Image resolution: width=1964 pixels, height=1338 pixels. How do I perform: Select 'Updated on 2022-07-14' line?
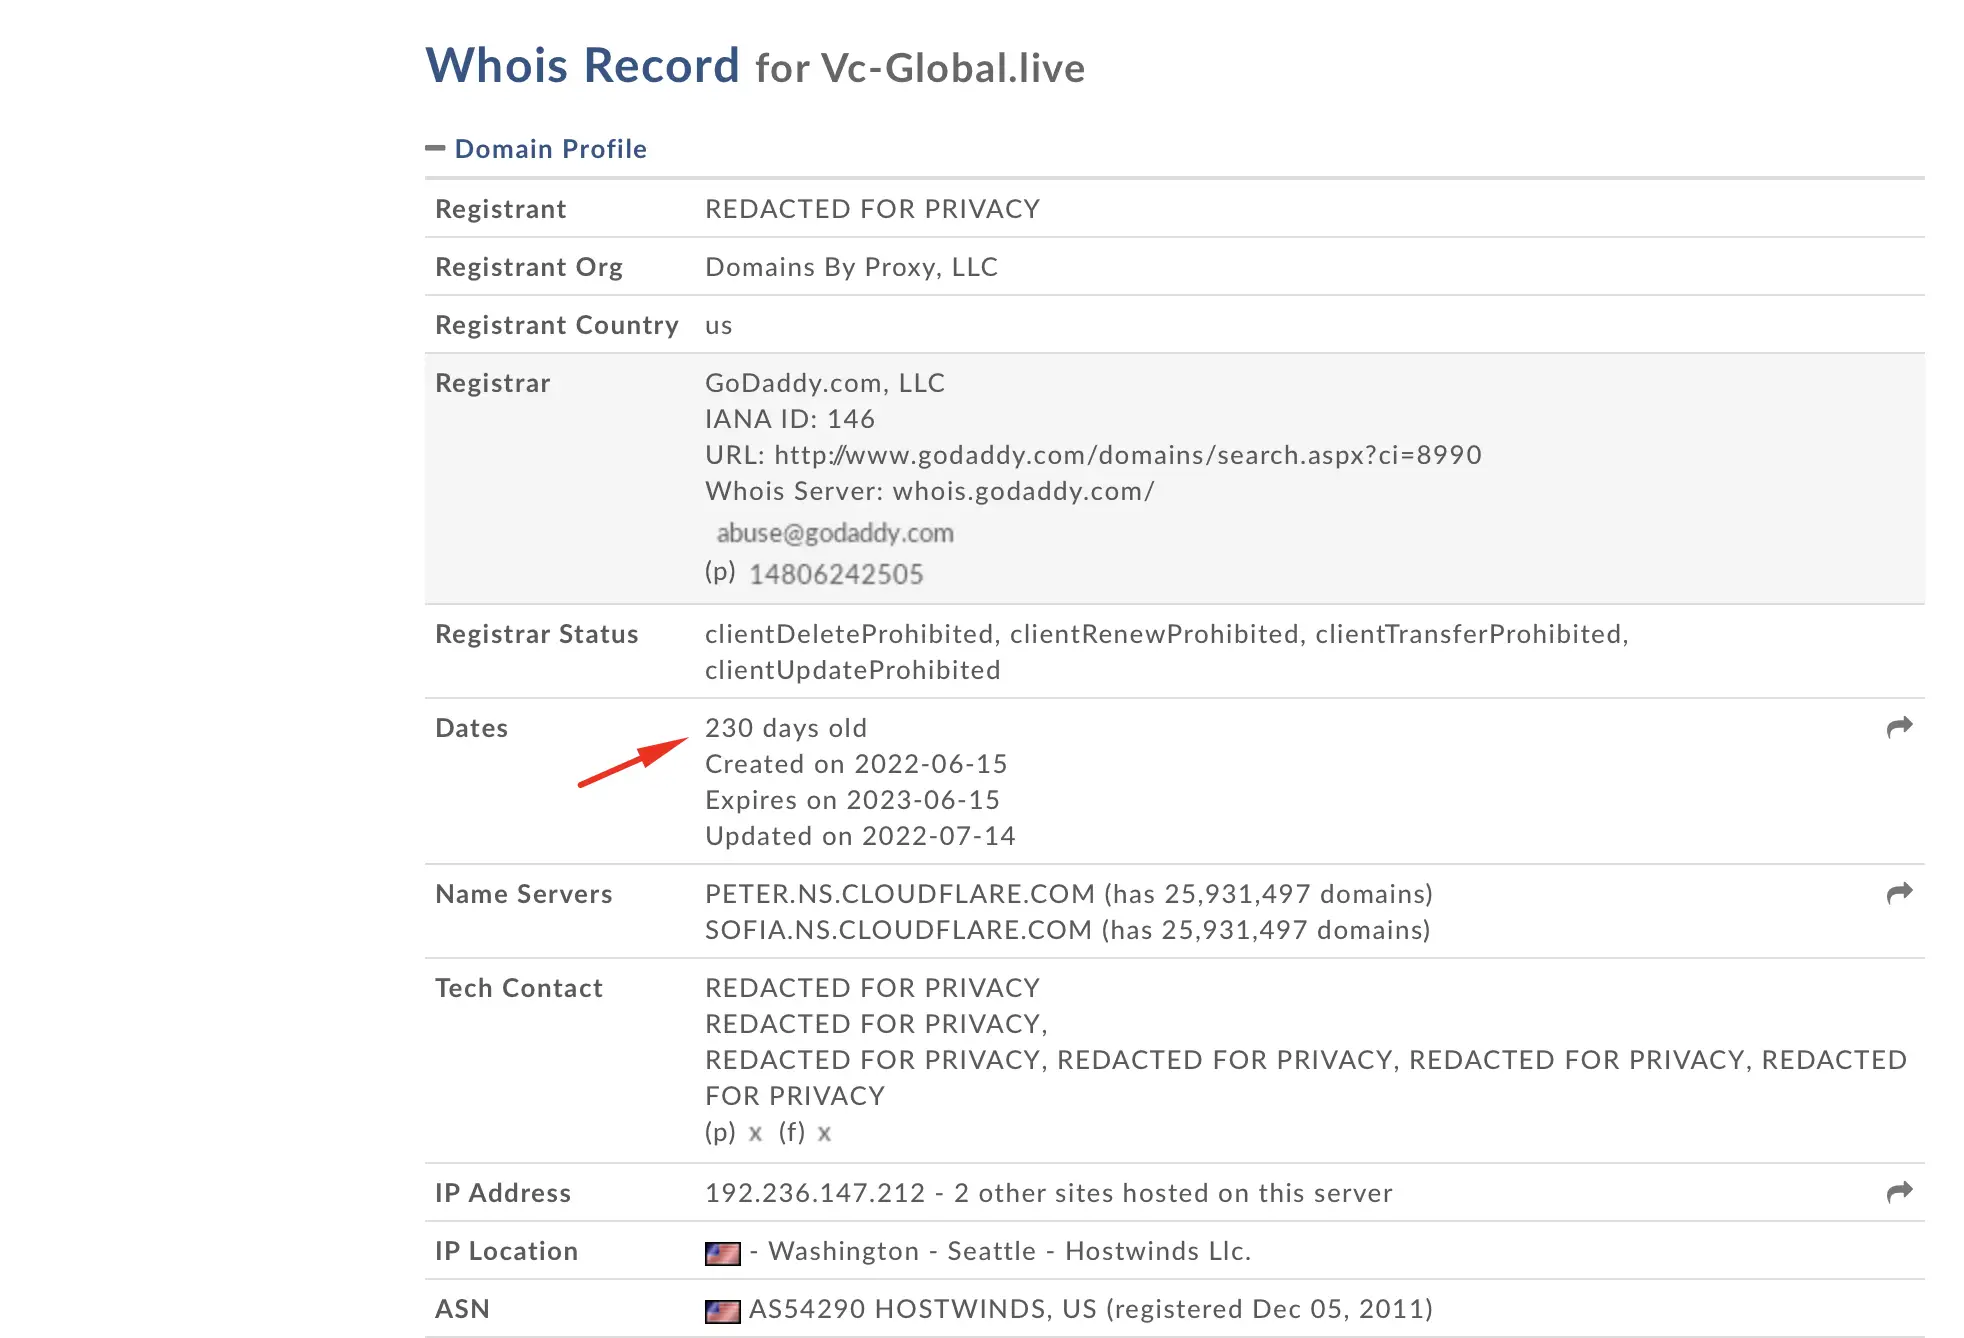860,836
